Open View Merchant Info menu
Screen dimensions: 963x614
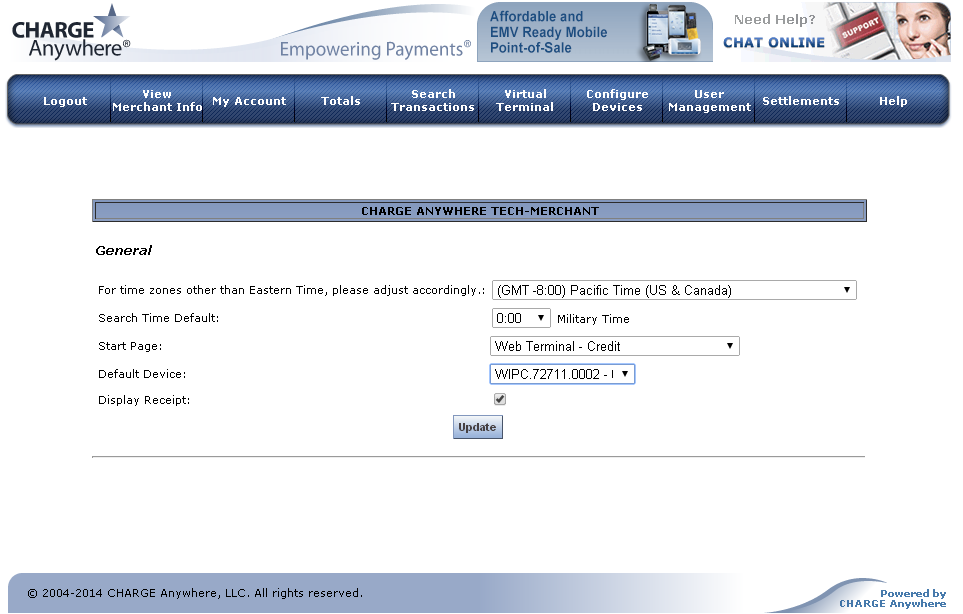coord(157,101)
